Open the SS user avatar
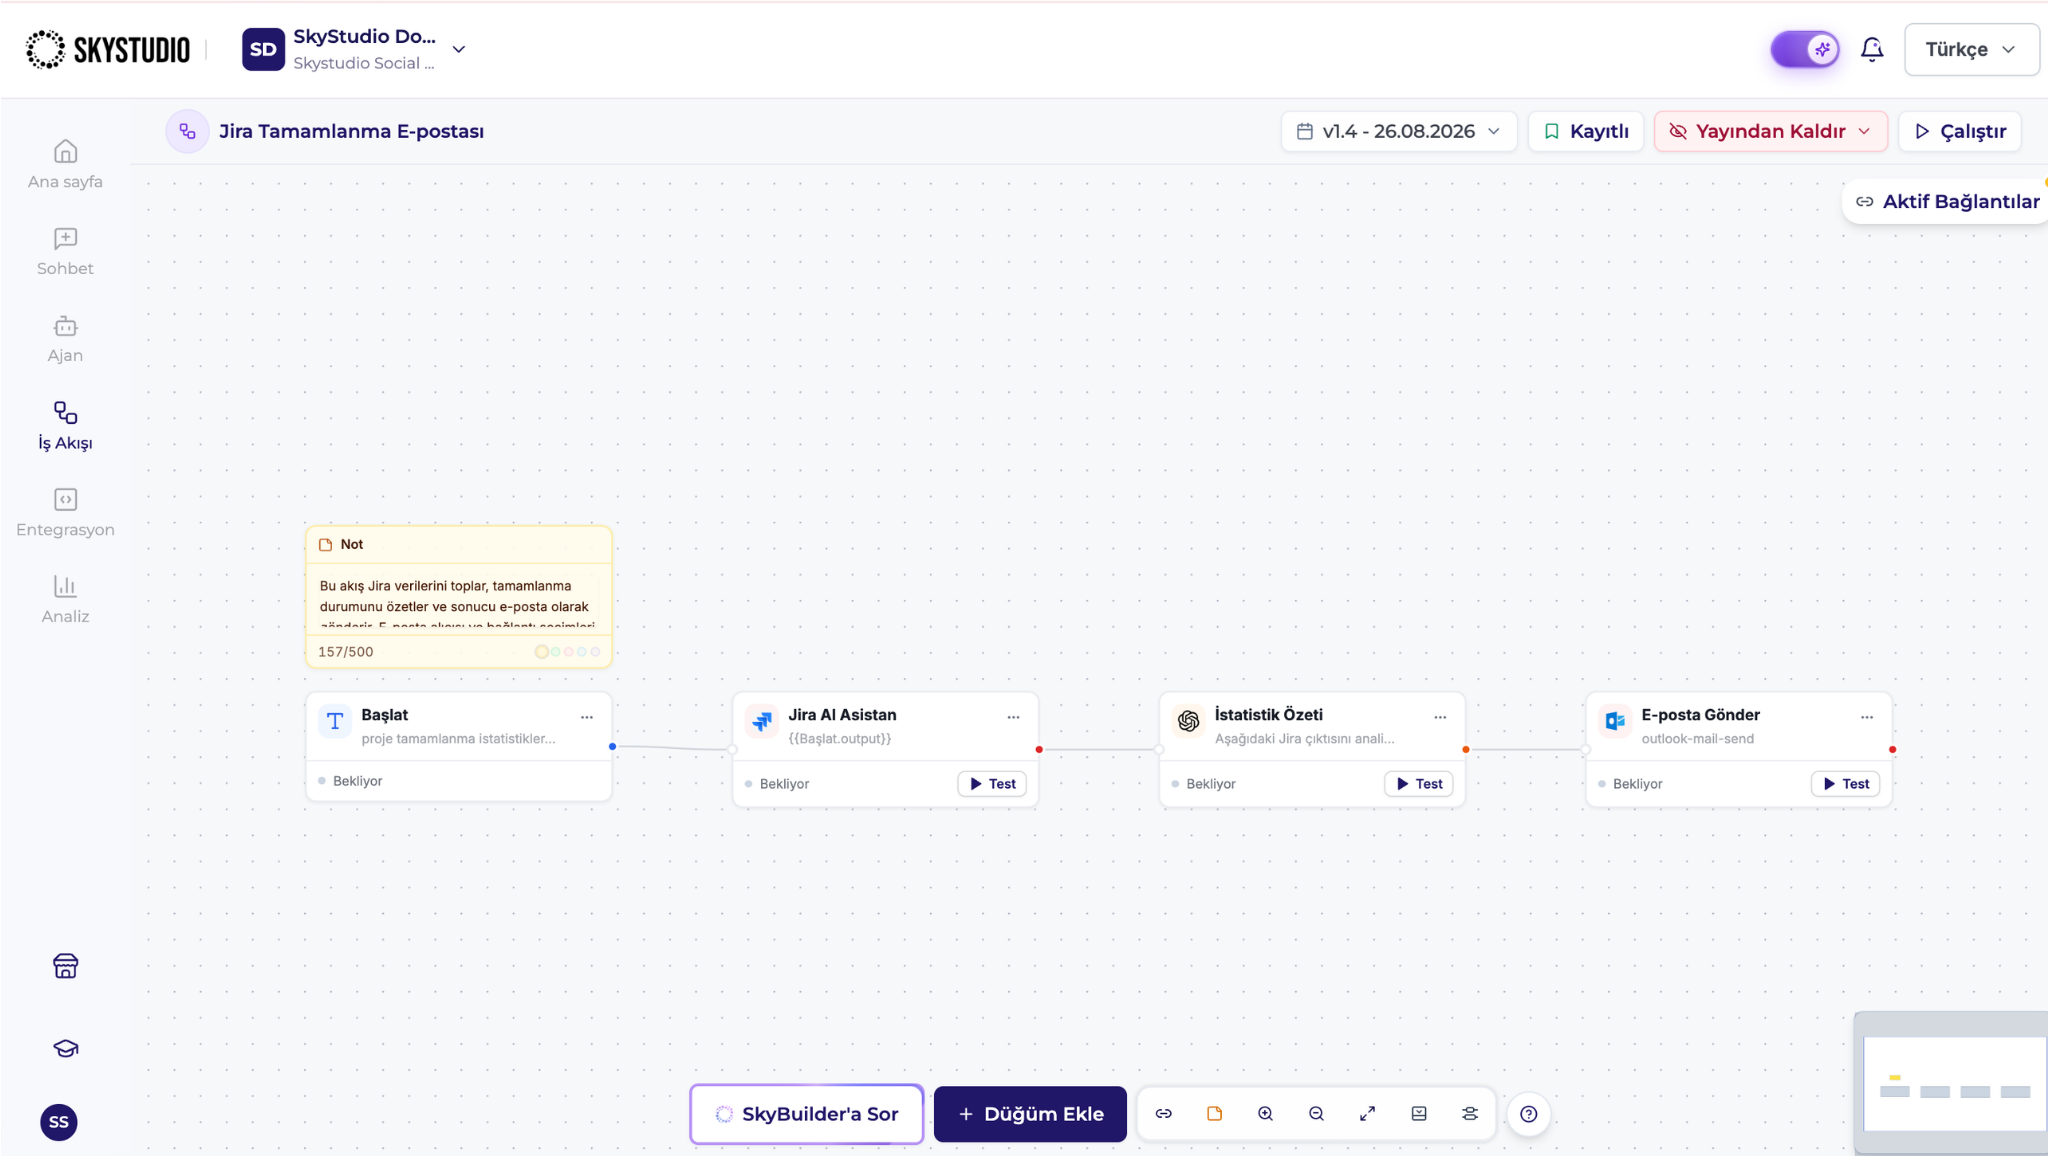Screen dimensions: 2048x1156 click(59, 1122)
